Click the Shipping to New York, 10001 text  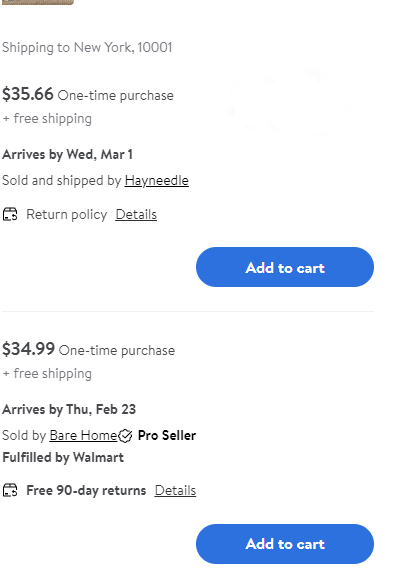[x=87, y=47]
